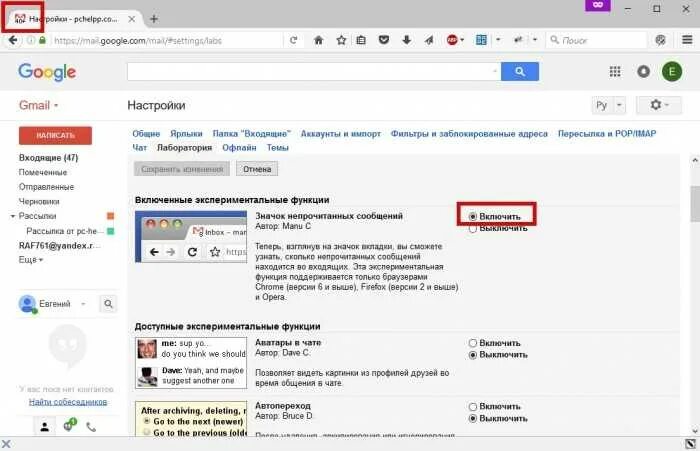700x451 pixels.
Task: Open the Hangouts conversations bubble tab
Action: click(x=69, y=425)
